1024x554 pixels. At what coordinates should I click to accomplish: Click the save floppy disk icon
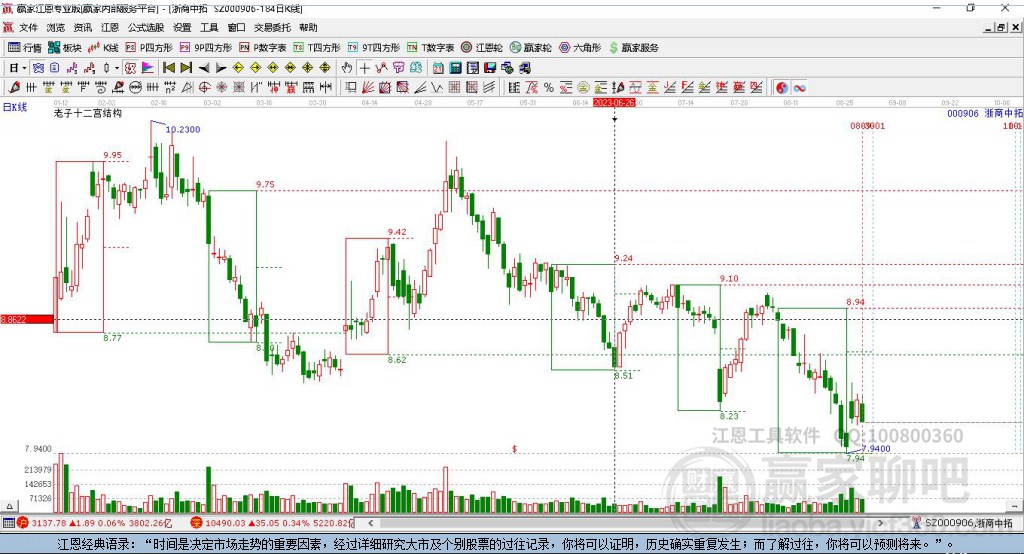(x=490, y=68)
